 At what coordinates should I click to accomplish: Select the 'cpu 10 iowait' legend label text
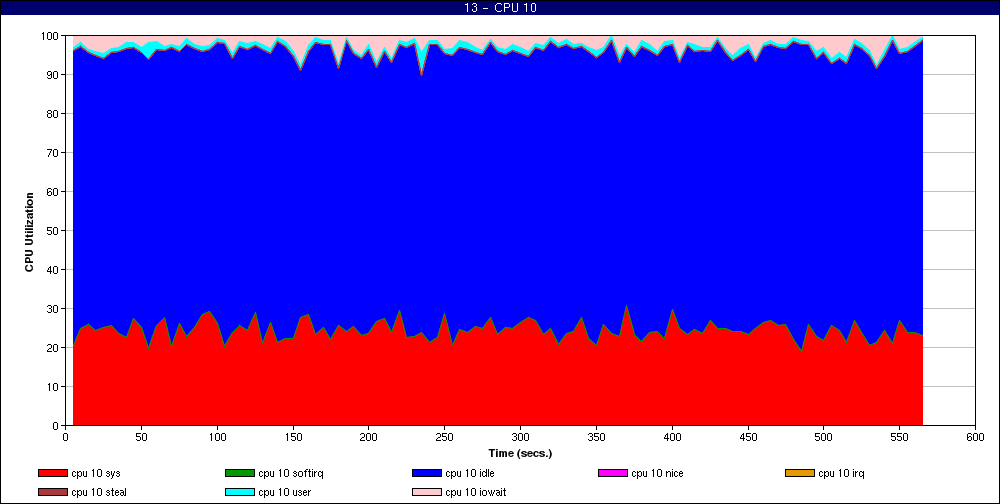coord(476,492)
